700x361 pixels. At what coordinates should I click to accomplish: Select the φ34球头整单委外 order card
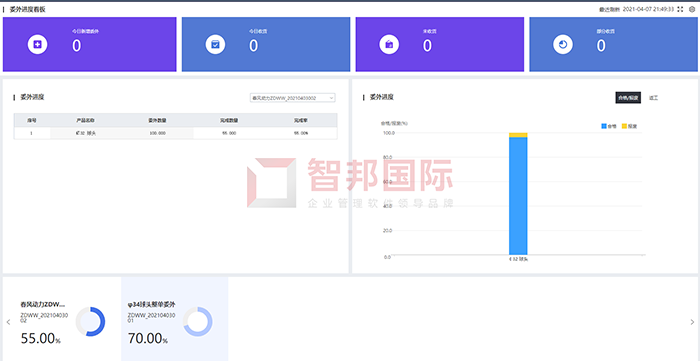(x=175, y=319)
